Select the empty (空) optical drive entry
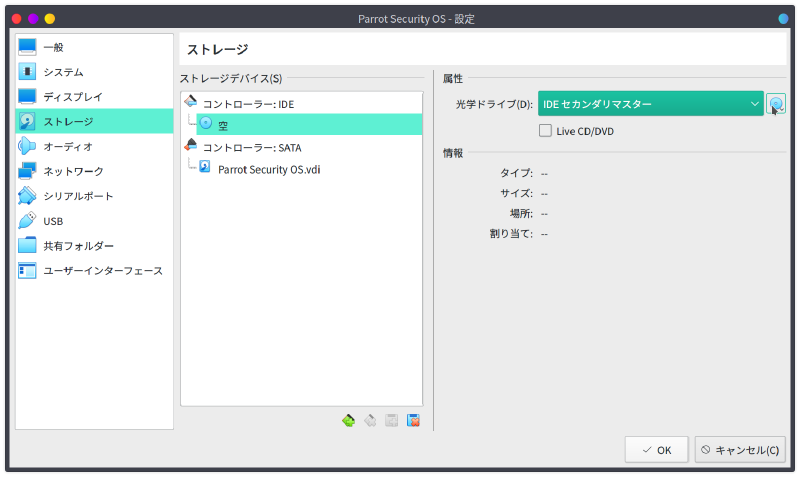 (223, 125)
